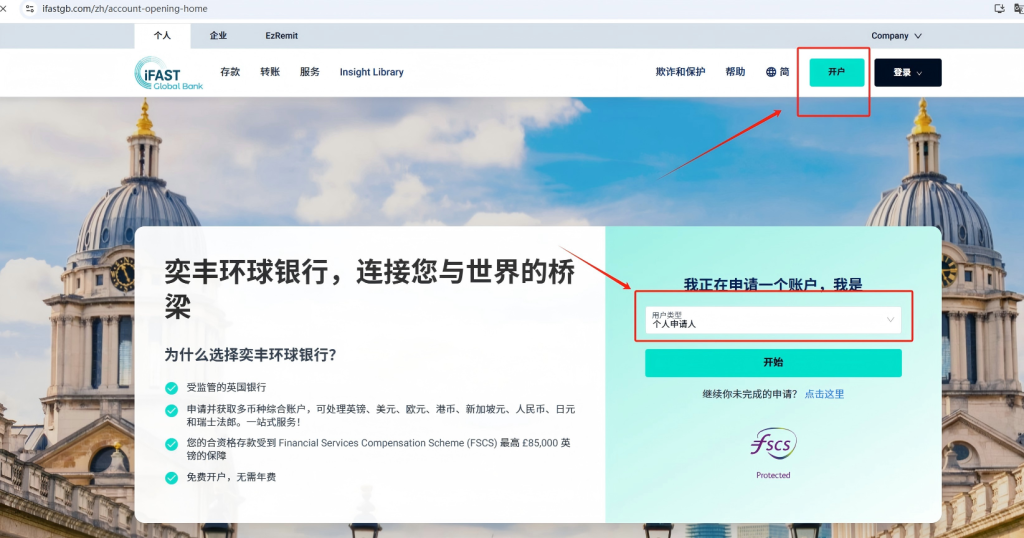
Task: Click the checkmark beside 免费开户，无需年费
Action: [172, 477]
